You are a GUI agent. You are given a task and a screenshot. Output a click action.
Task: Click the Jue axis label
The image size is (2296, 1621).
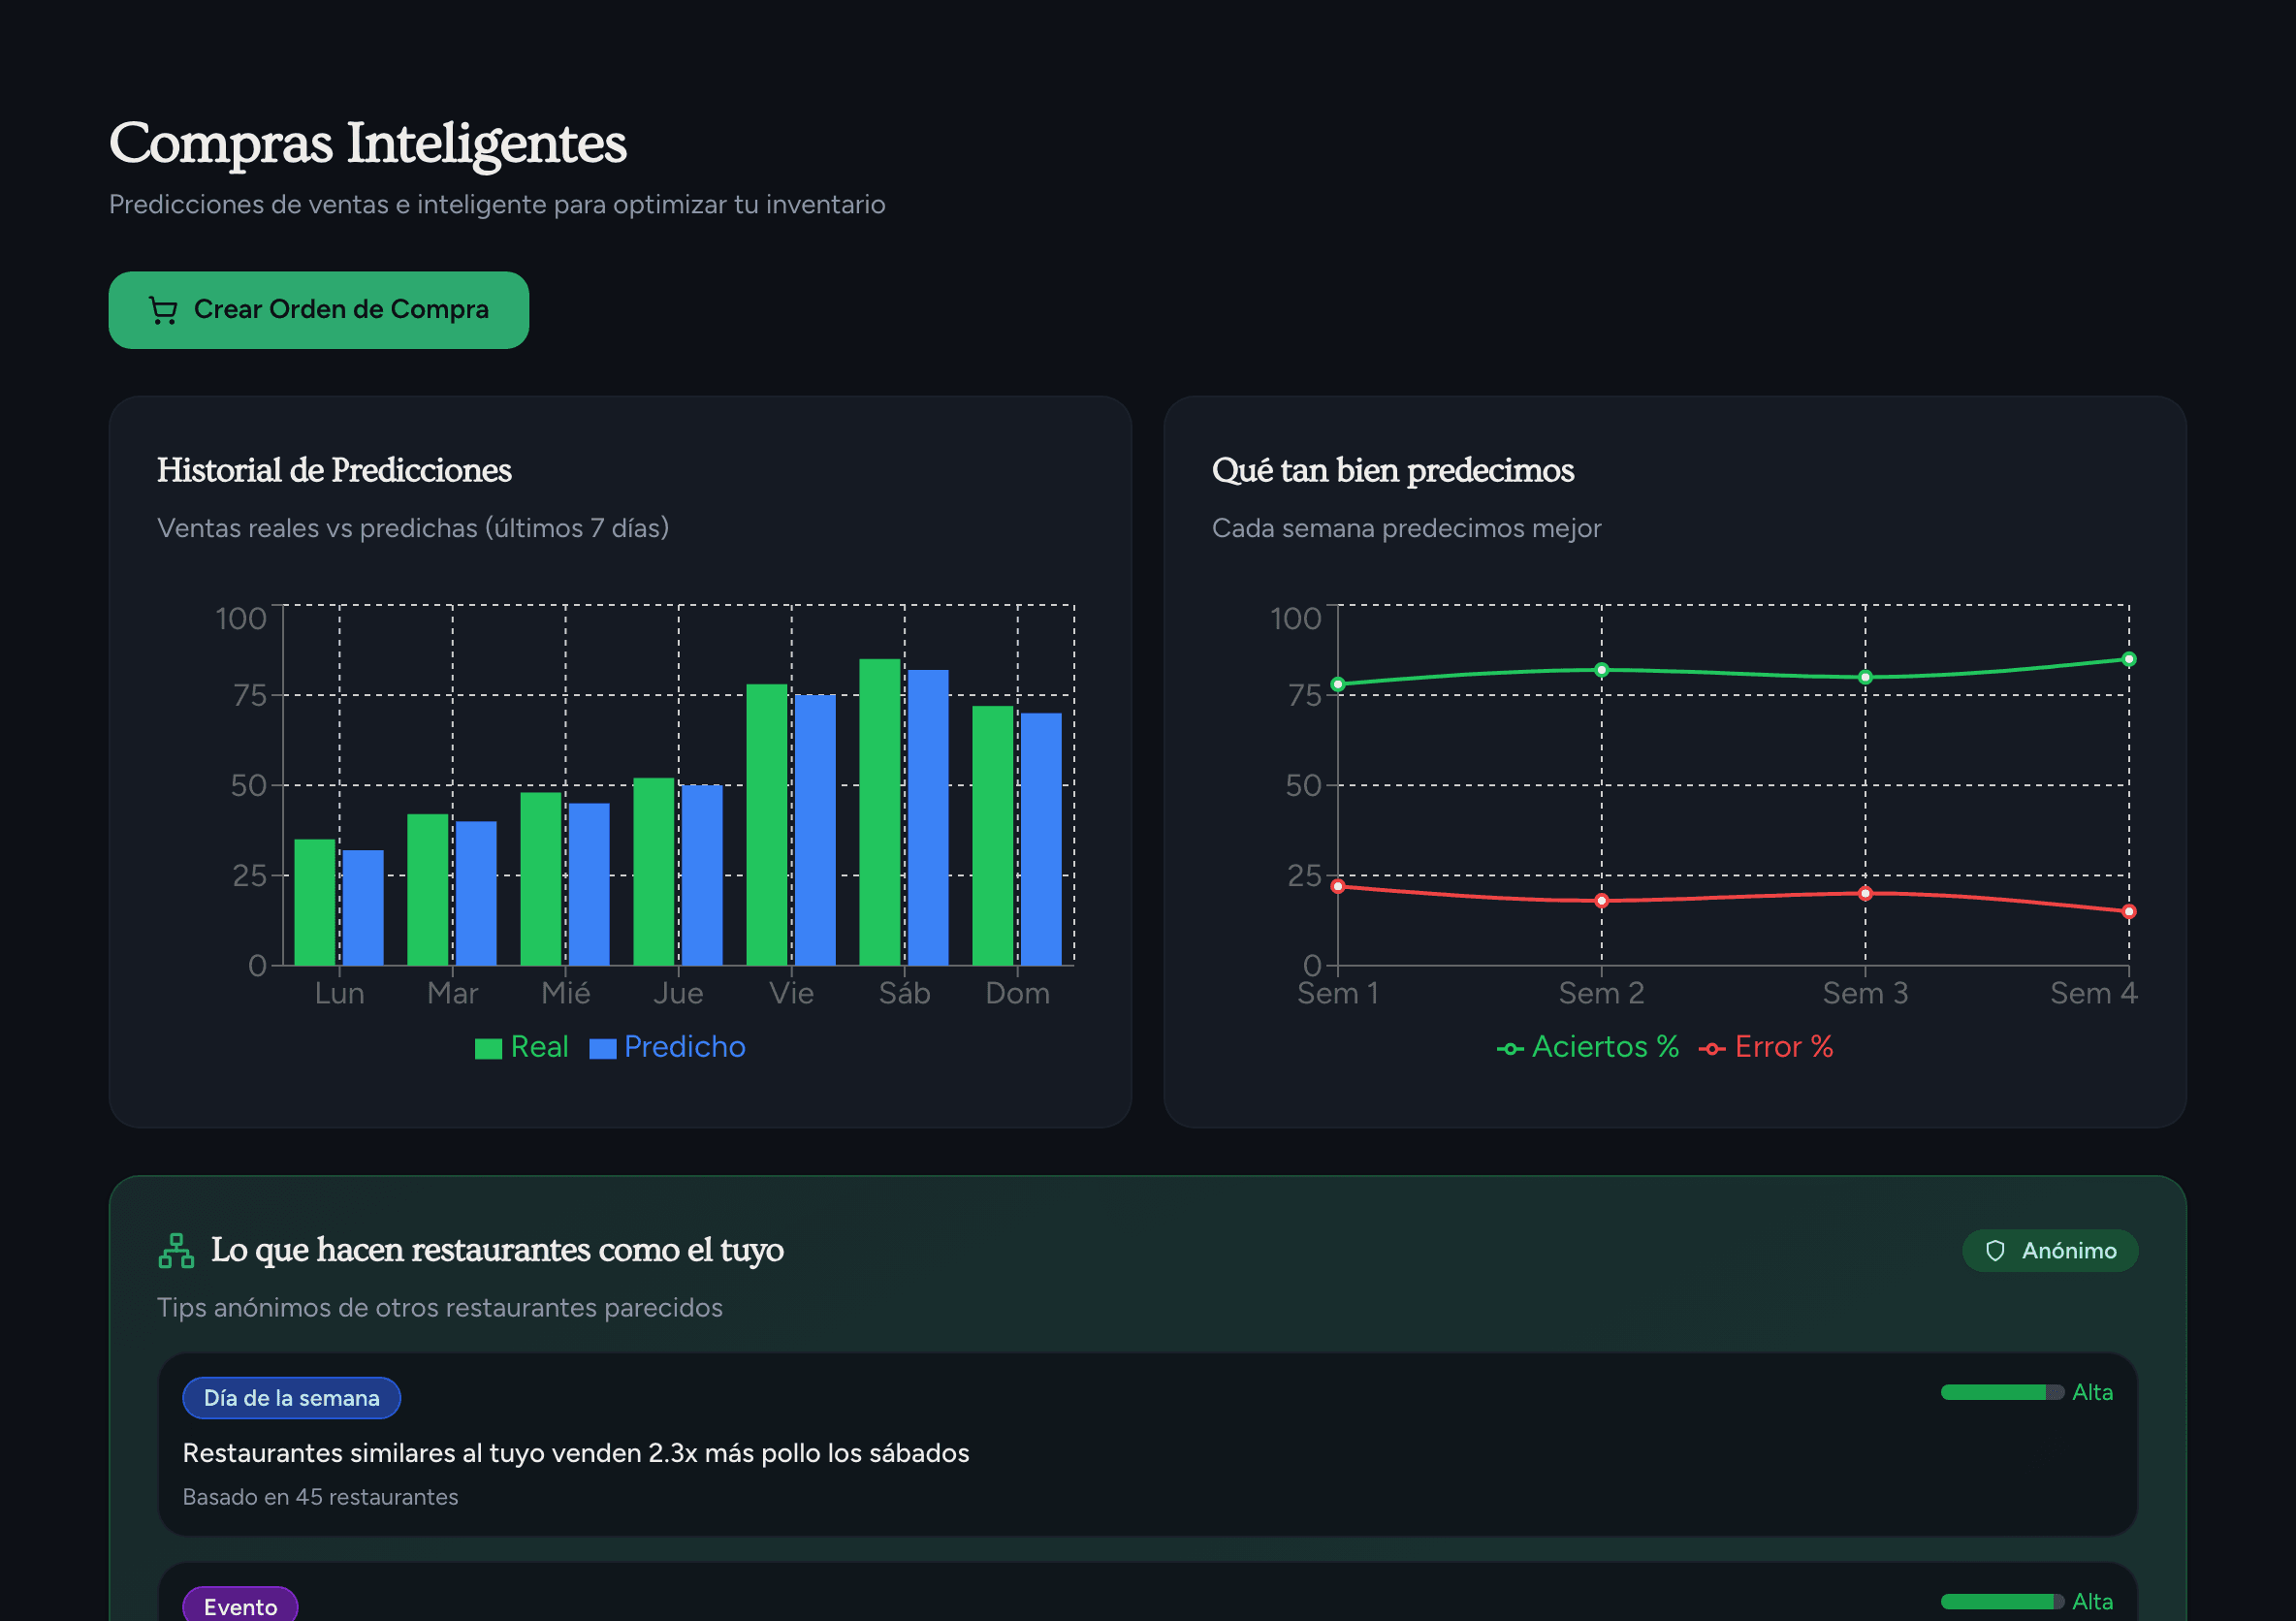678,993
